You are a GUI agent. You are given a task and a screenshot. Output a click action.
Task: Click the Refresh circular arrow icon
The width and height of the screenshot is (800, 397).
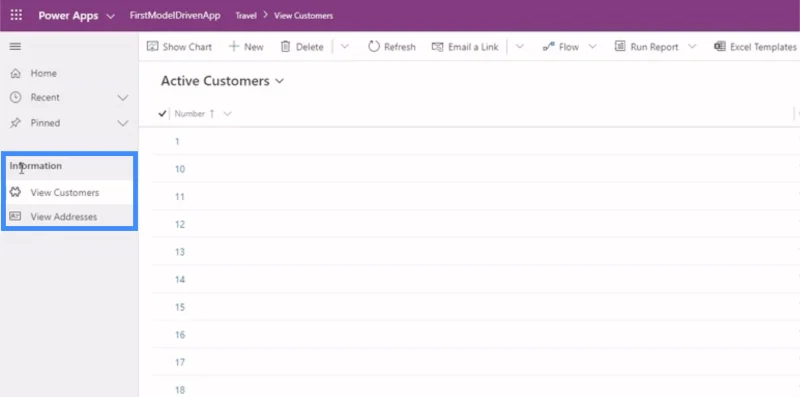pos(374,46)
